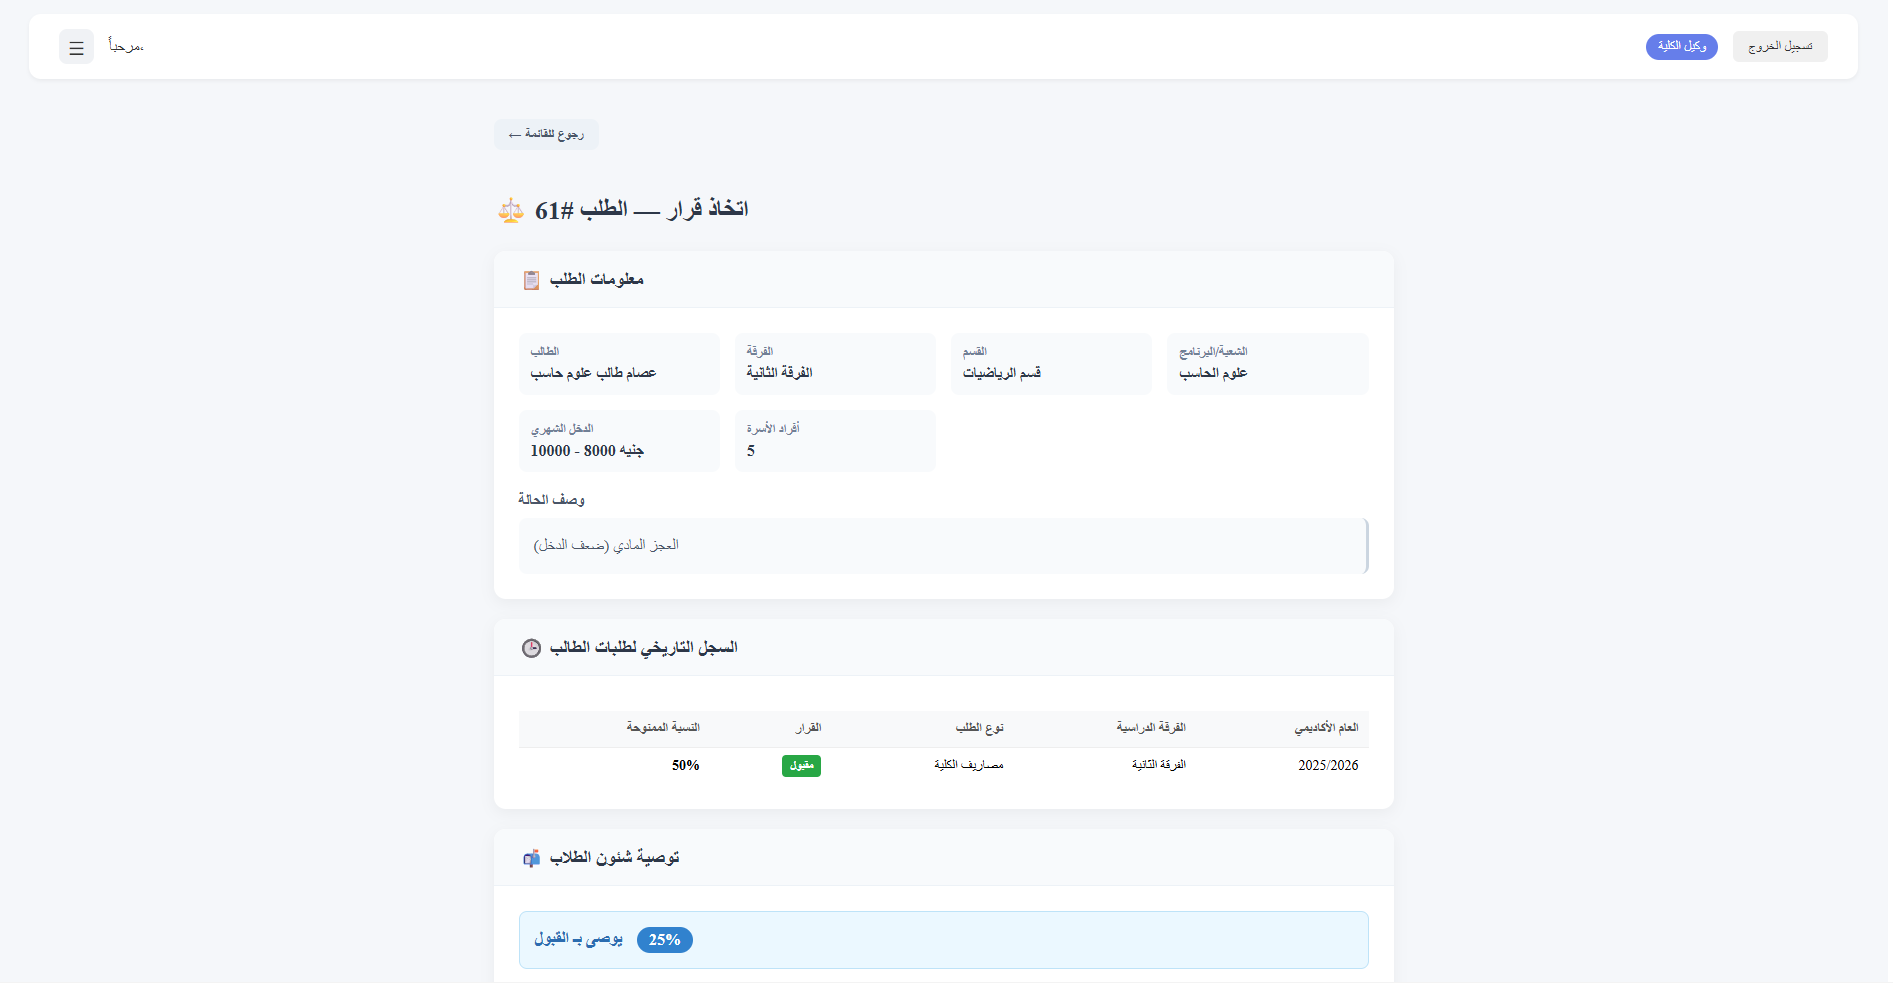Click the books icon next to توصية شئون الطلاب

[532, 857]
